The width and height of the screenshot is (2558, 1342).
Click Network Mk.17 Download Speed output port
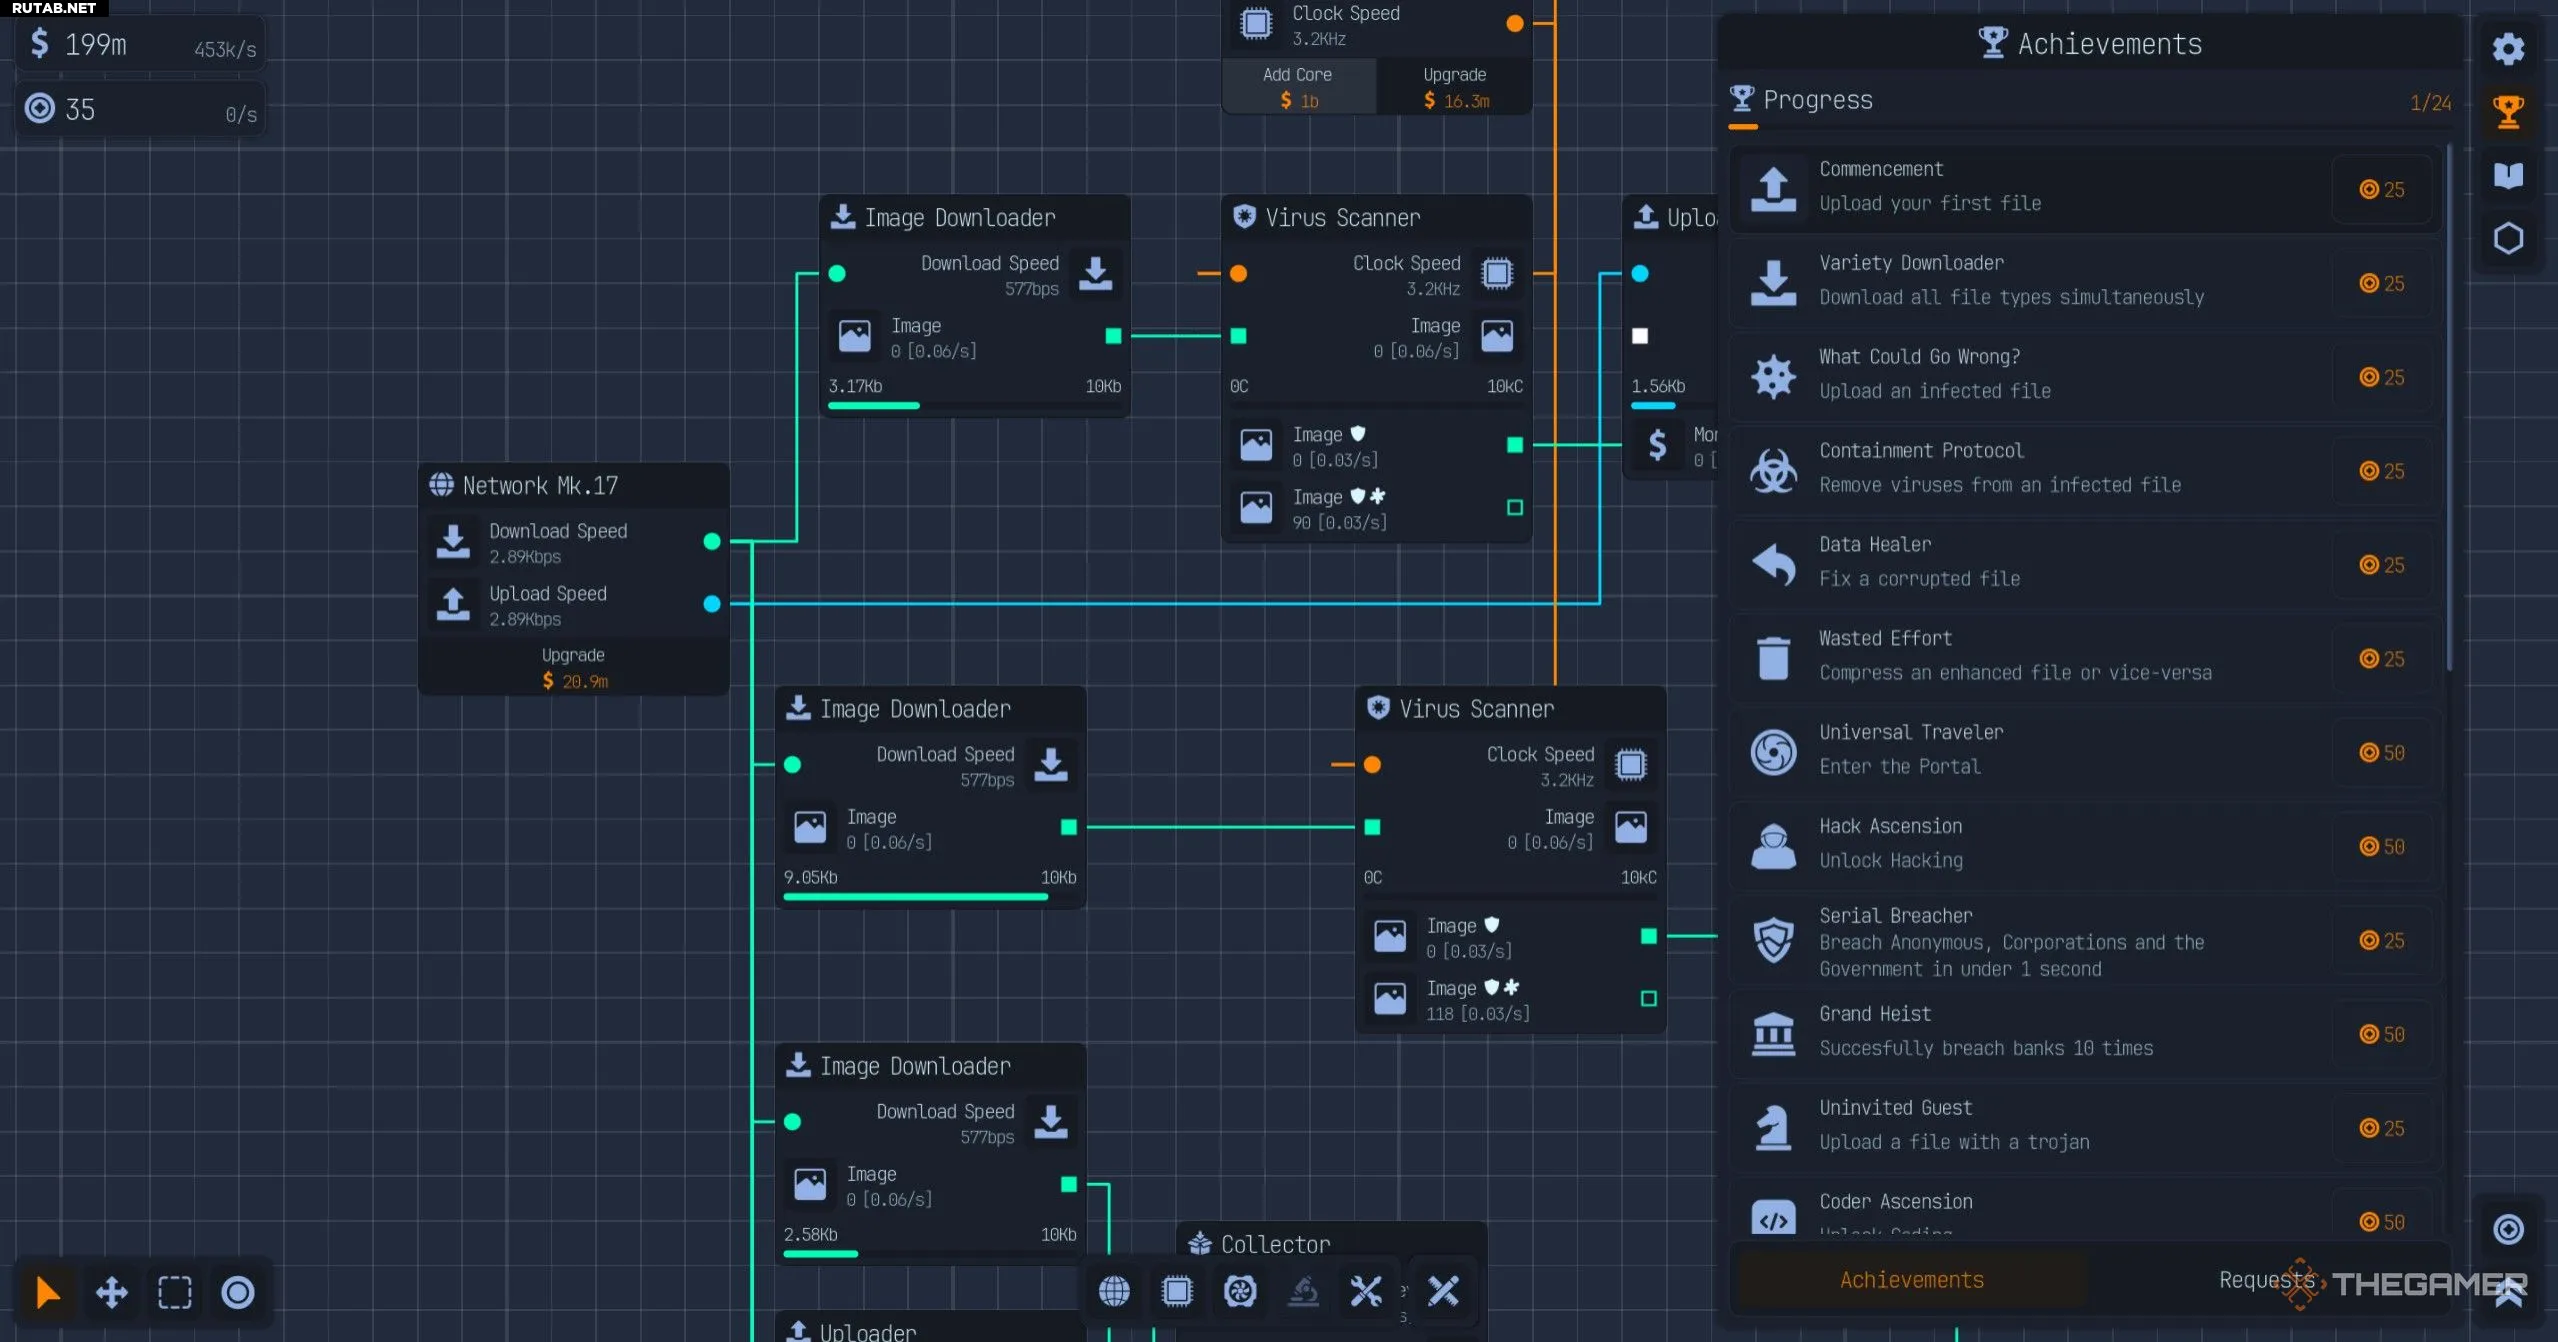click(712, 541)
